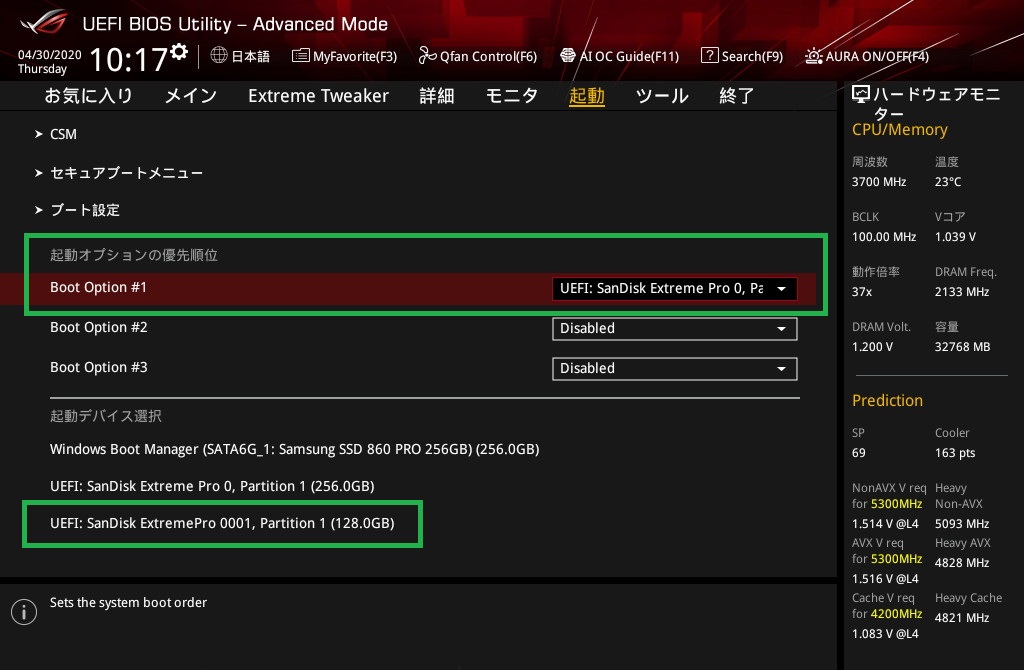This screenshot has height=670, width=1024.
Task: Boot from SanDisk ExtremePro 0001 128.0GB
Action: click(222, 523)
